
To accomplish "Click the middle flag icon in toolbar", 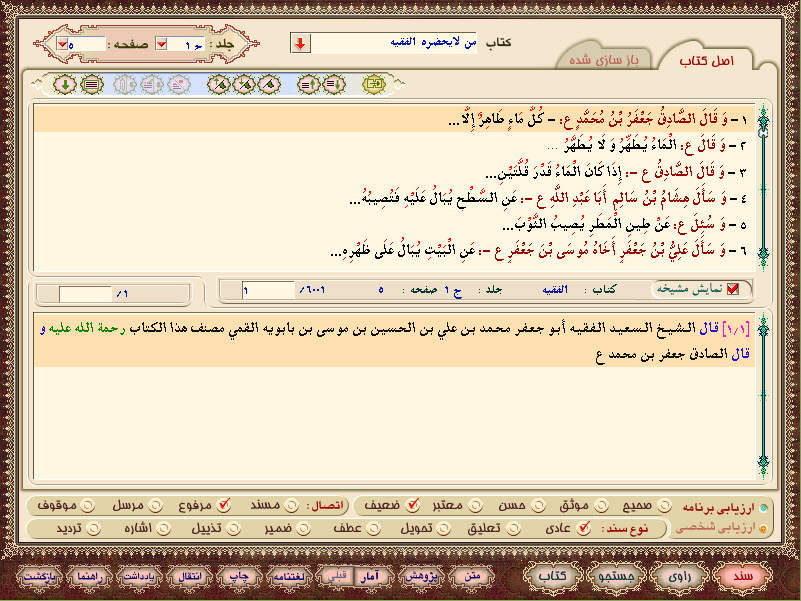I will [x=242, y=84].
